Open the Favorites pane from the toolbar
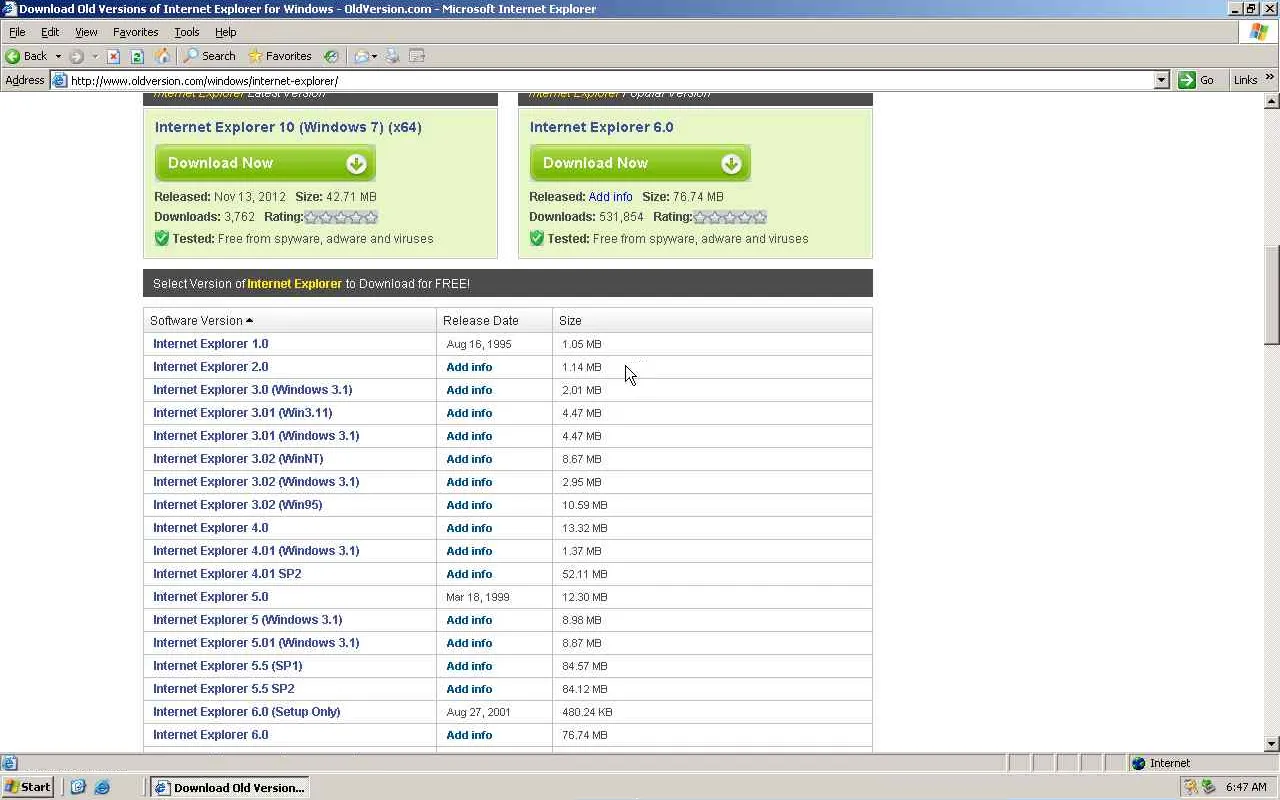 click(x=280, y=56)
